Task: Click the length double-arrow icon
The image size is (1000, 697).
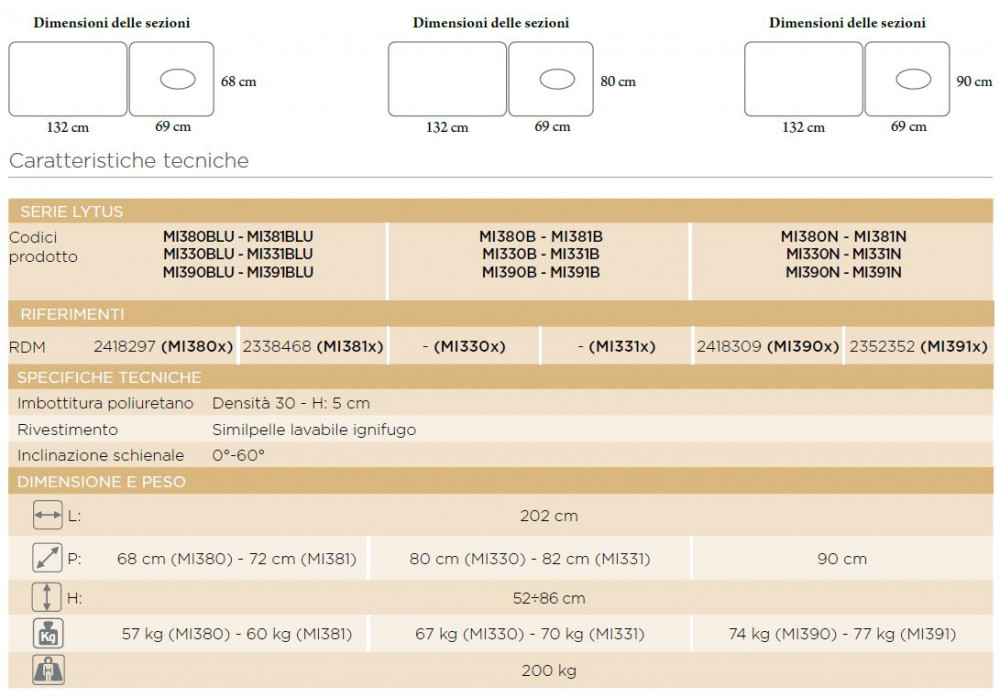Action: pos(47,515)
